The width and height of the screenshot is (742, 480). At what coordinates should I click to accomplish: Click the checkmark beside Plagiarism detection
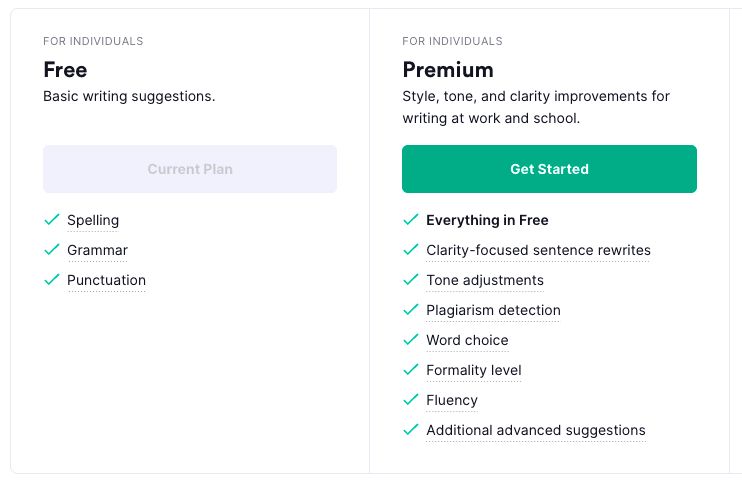411,310
